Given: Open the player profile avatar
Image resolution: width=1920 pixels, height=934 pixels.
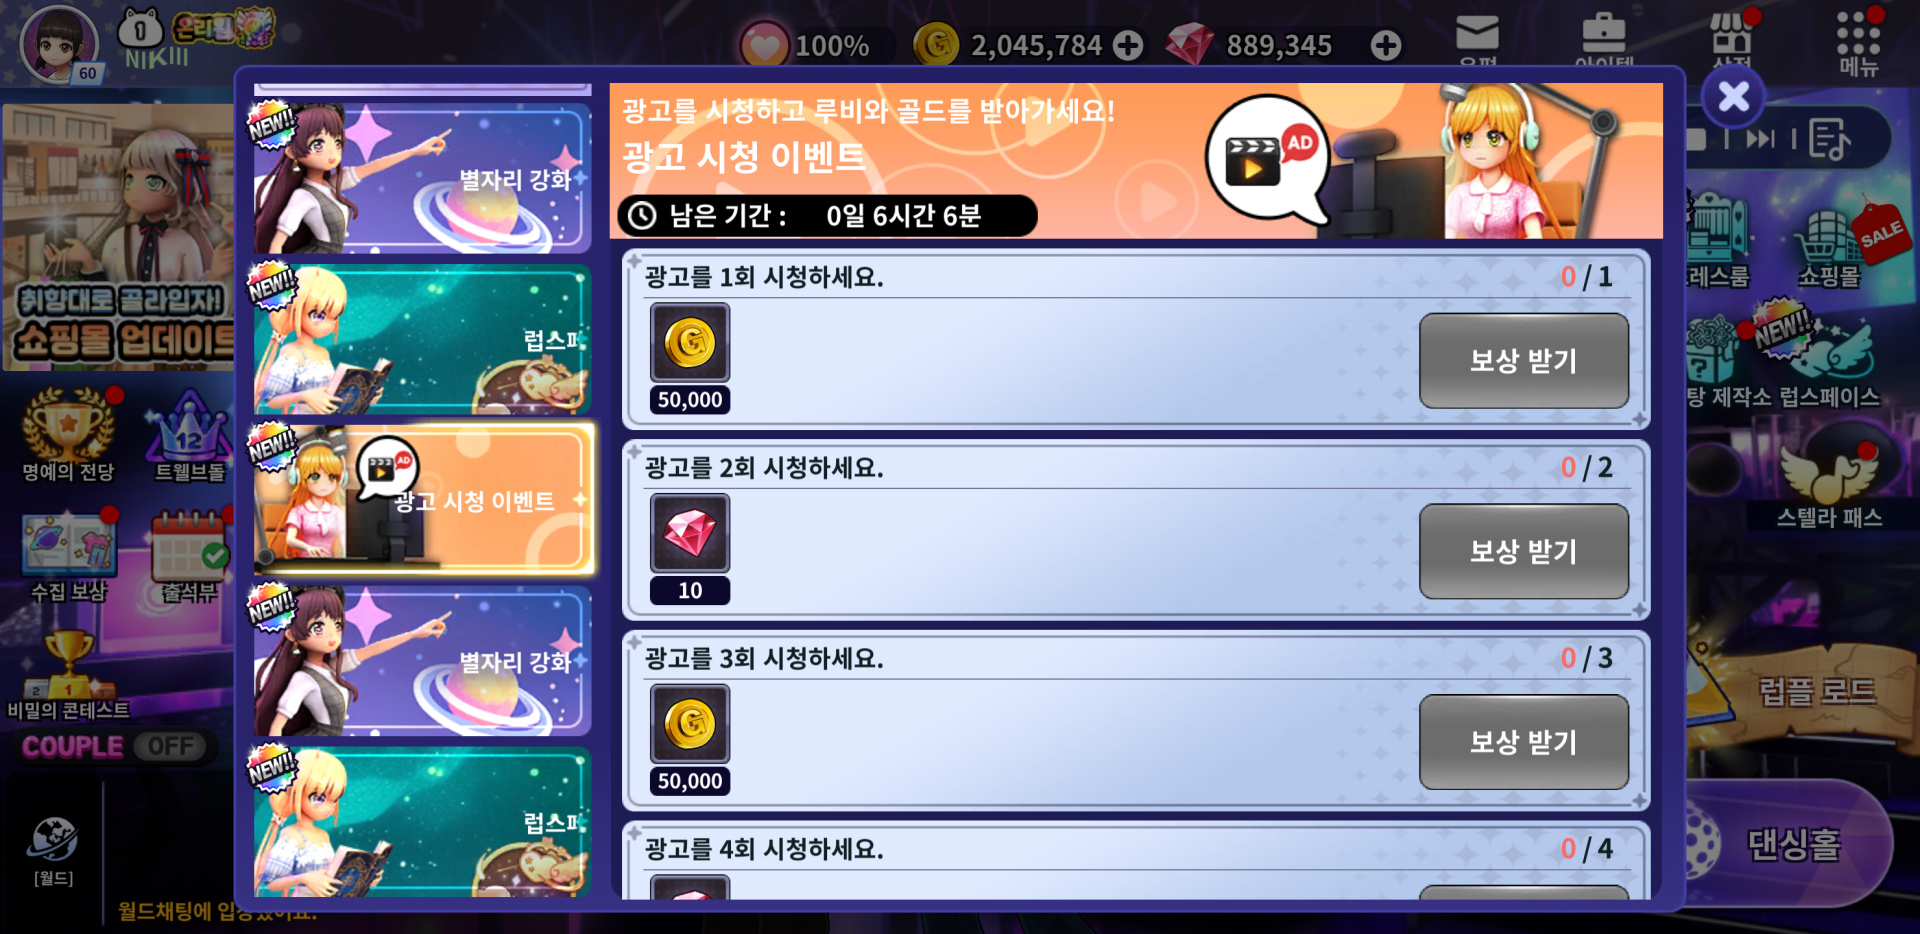Looking at the screenshot, I should [60, 44].
